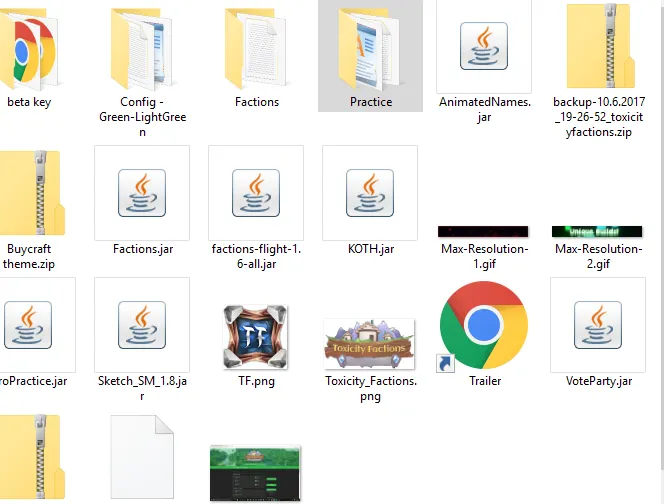Click the 'KOTH.jar' file name
The height and width of the screenshot is (504, 664).
pos(371,249)
